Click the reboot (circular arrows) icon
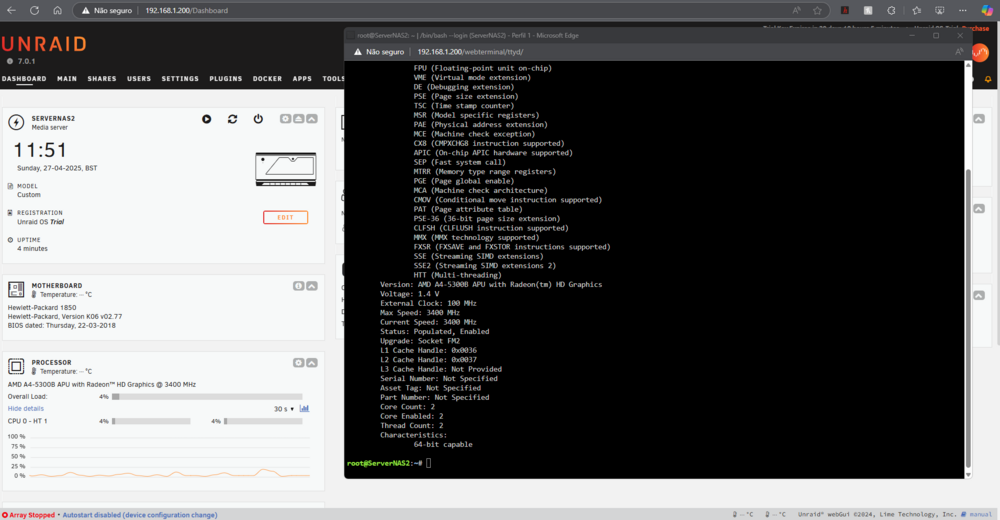The width and height of the screenshot is (1000, 520). tap(232, 119)
